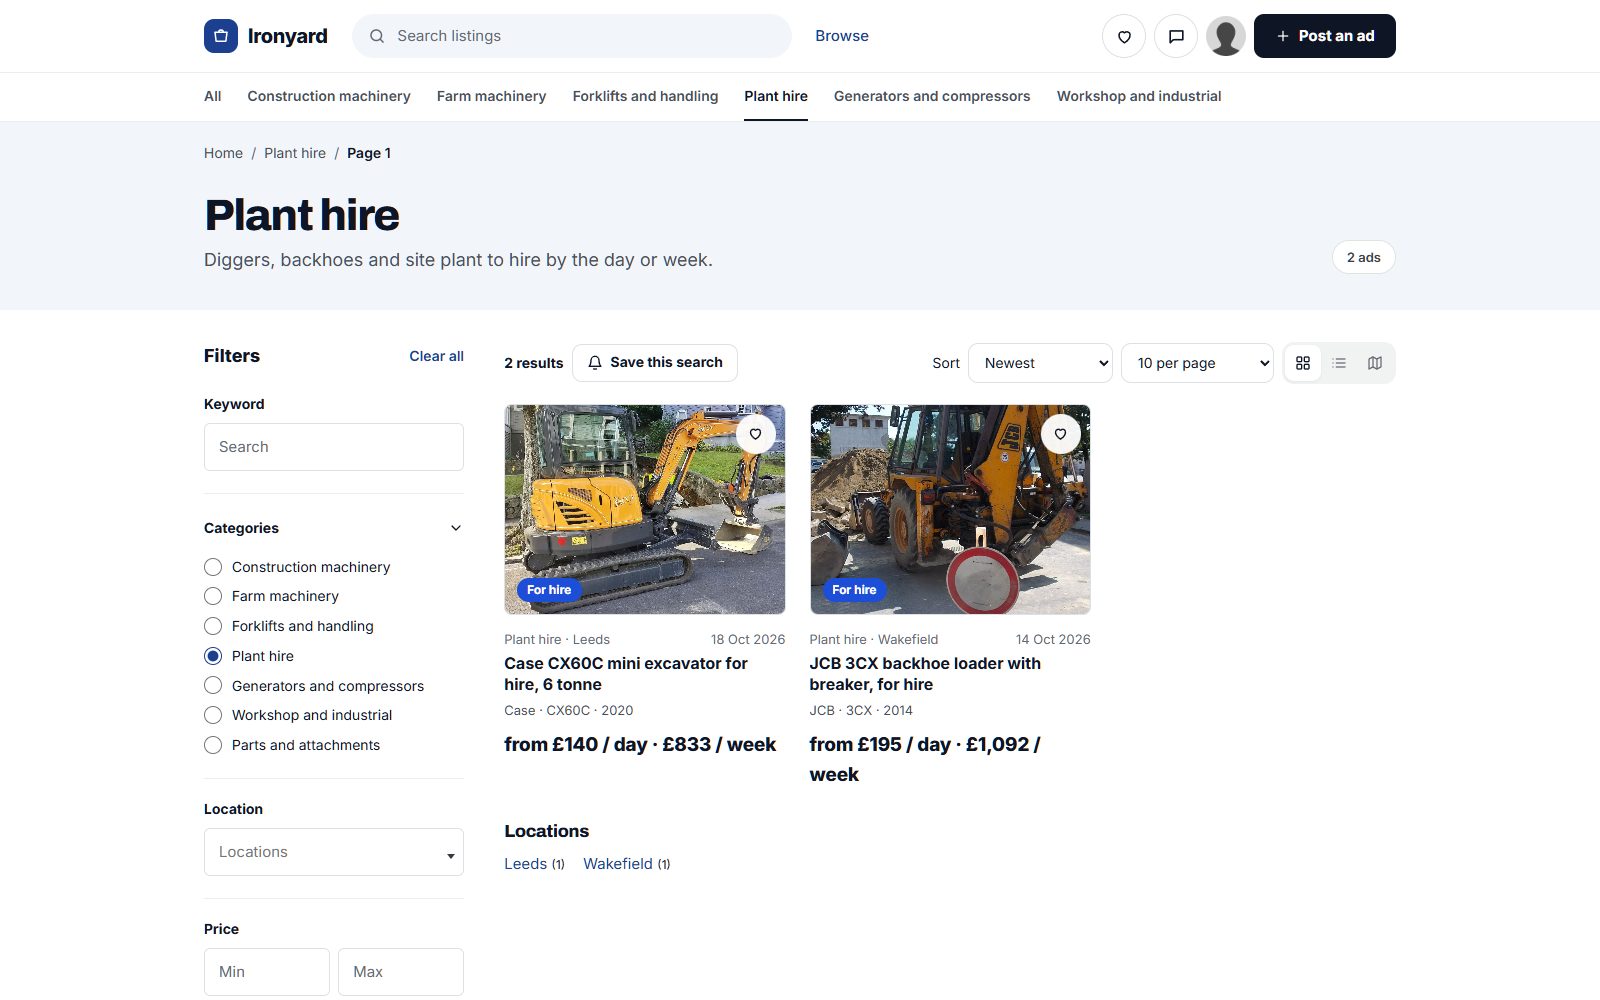Click the Post an ad button

pyautogui.click(x=1325, y=36)
